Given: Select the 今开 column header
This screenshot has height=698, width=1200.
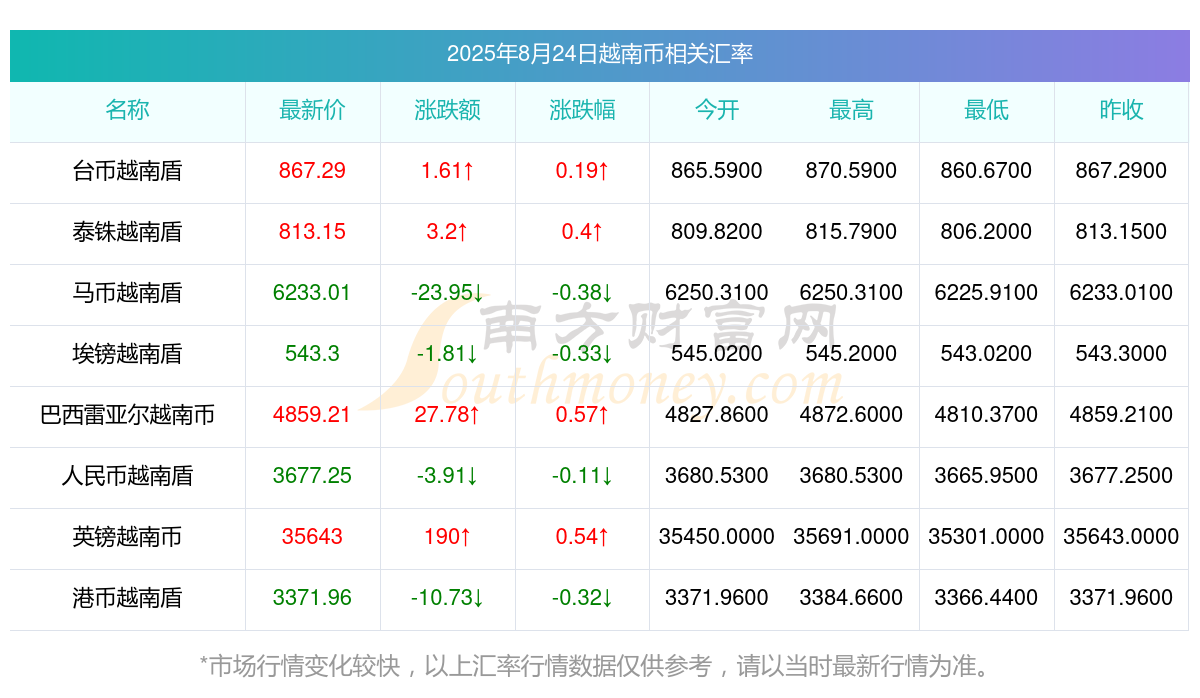Looking at the screenshot, I should [x=716, y=111].
